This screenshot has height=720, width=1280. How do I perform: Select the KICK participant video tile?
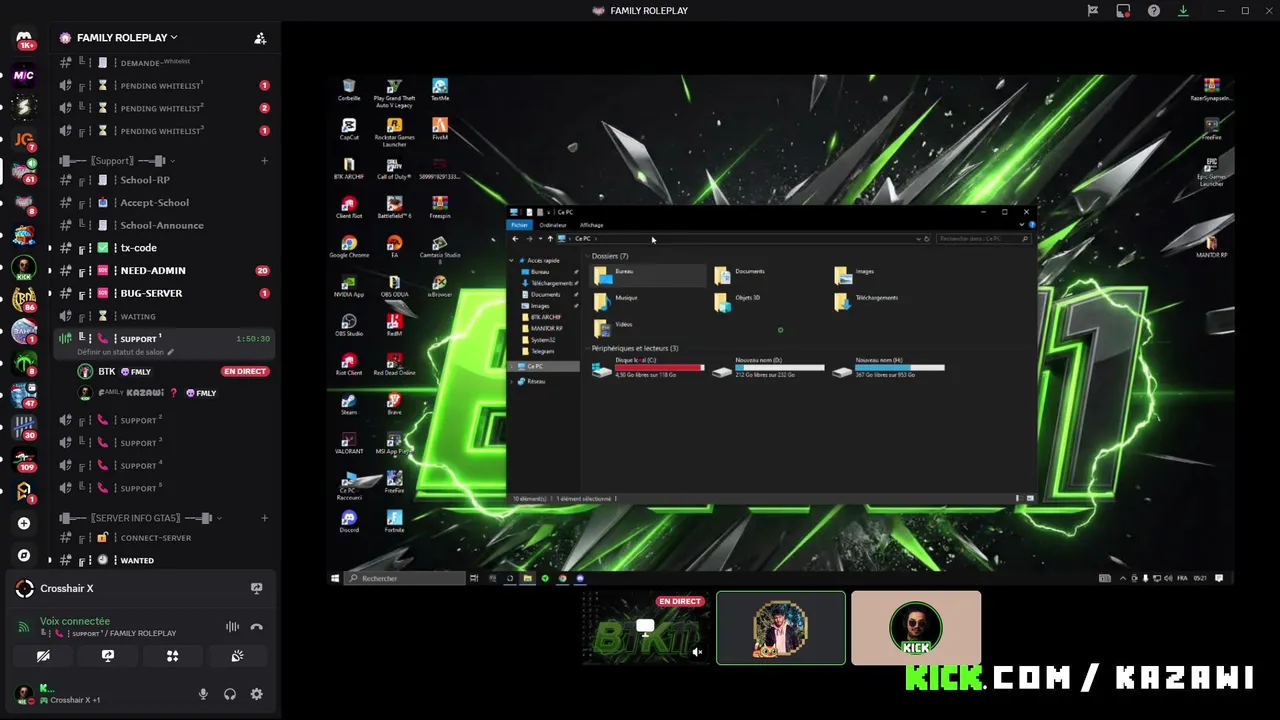pyautogui.click(x=916, y=628)
